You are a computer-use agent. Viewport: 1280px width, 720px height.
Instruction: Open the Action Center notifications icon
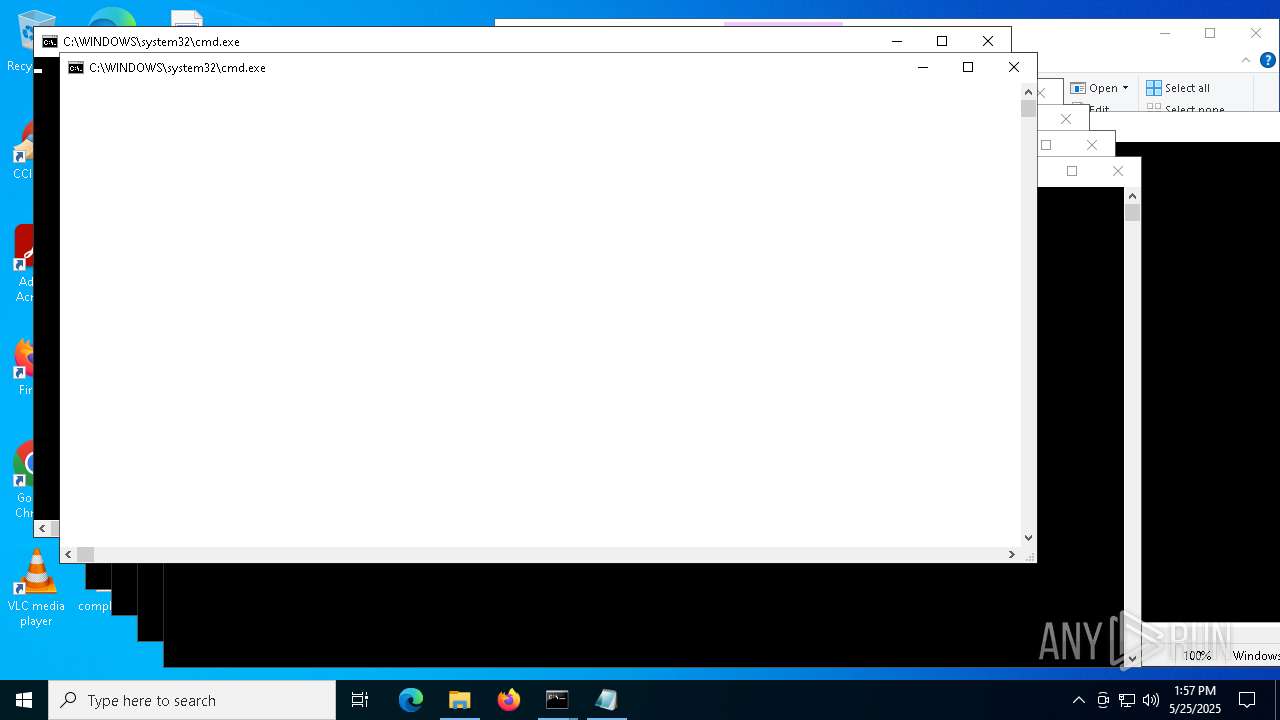(1247, 700)
